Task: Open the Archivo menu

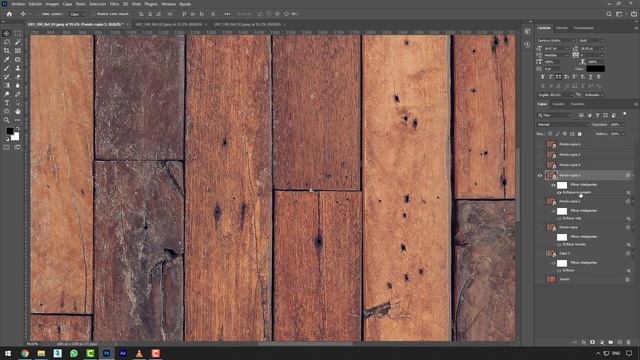Action: tap(18, 4)
